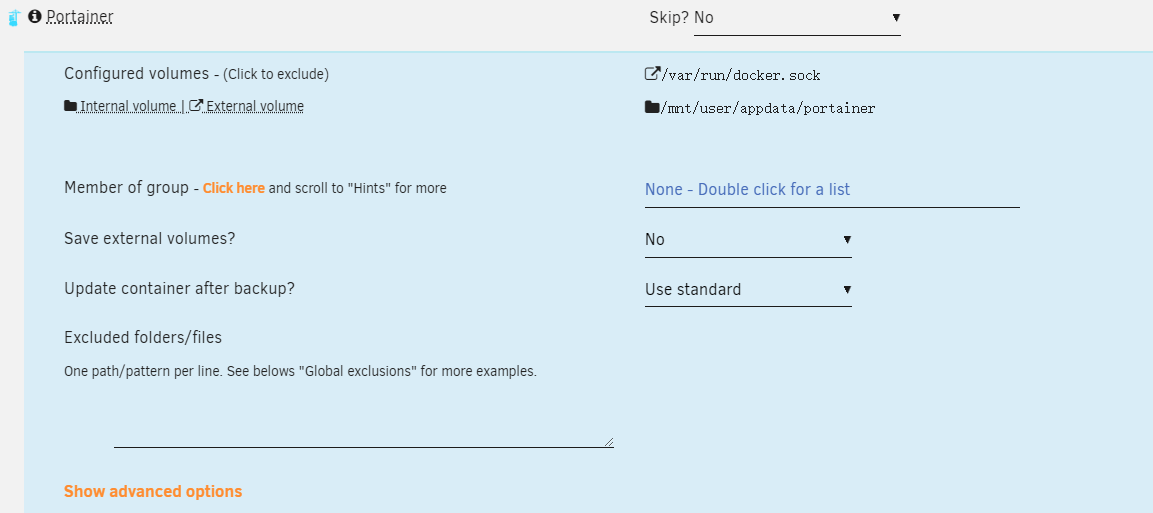This screenshot has width=1153, height=513.
Task: Open the Skip? dropdown for Portainer
Action: point(797,18)
